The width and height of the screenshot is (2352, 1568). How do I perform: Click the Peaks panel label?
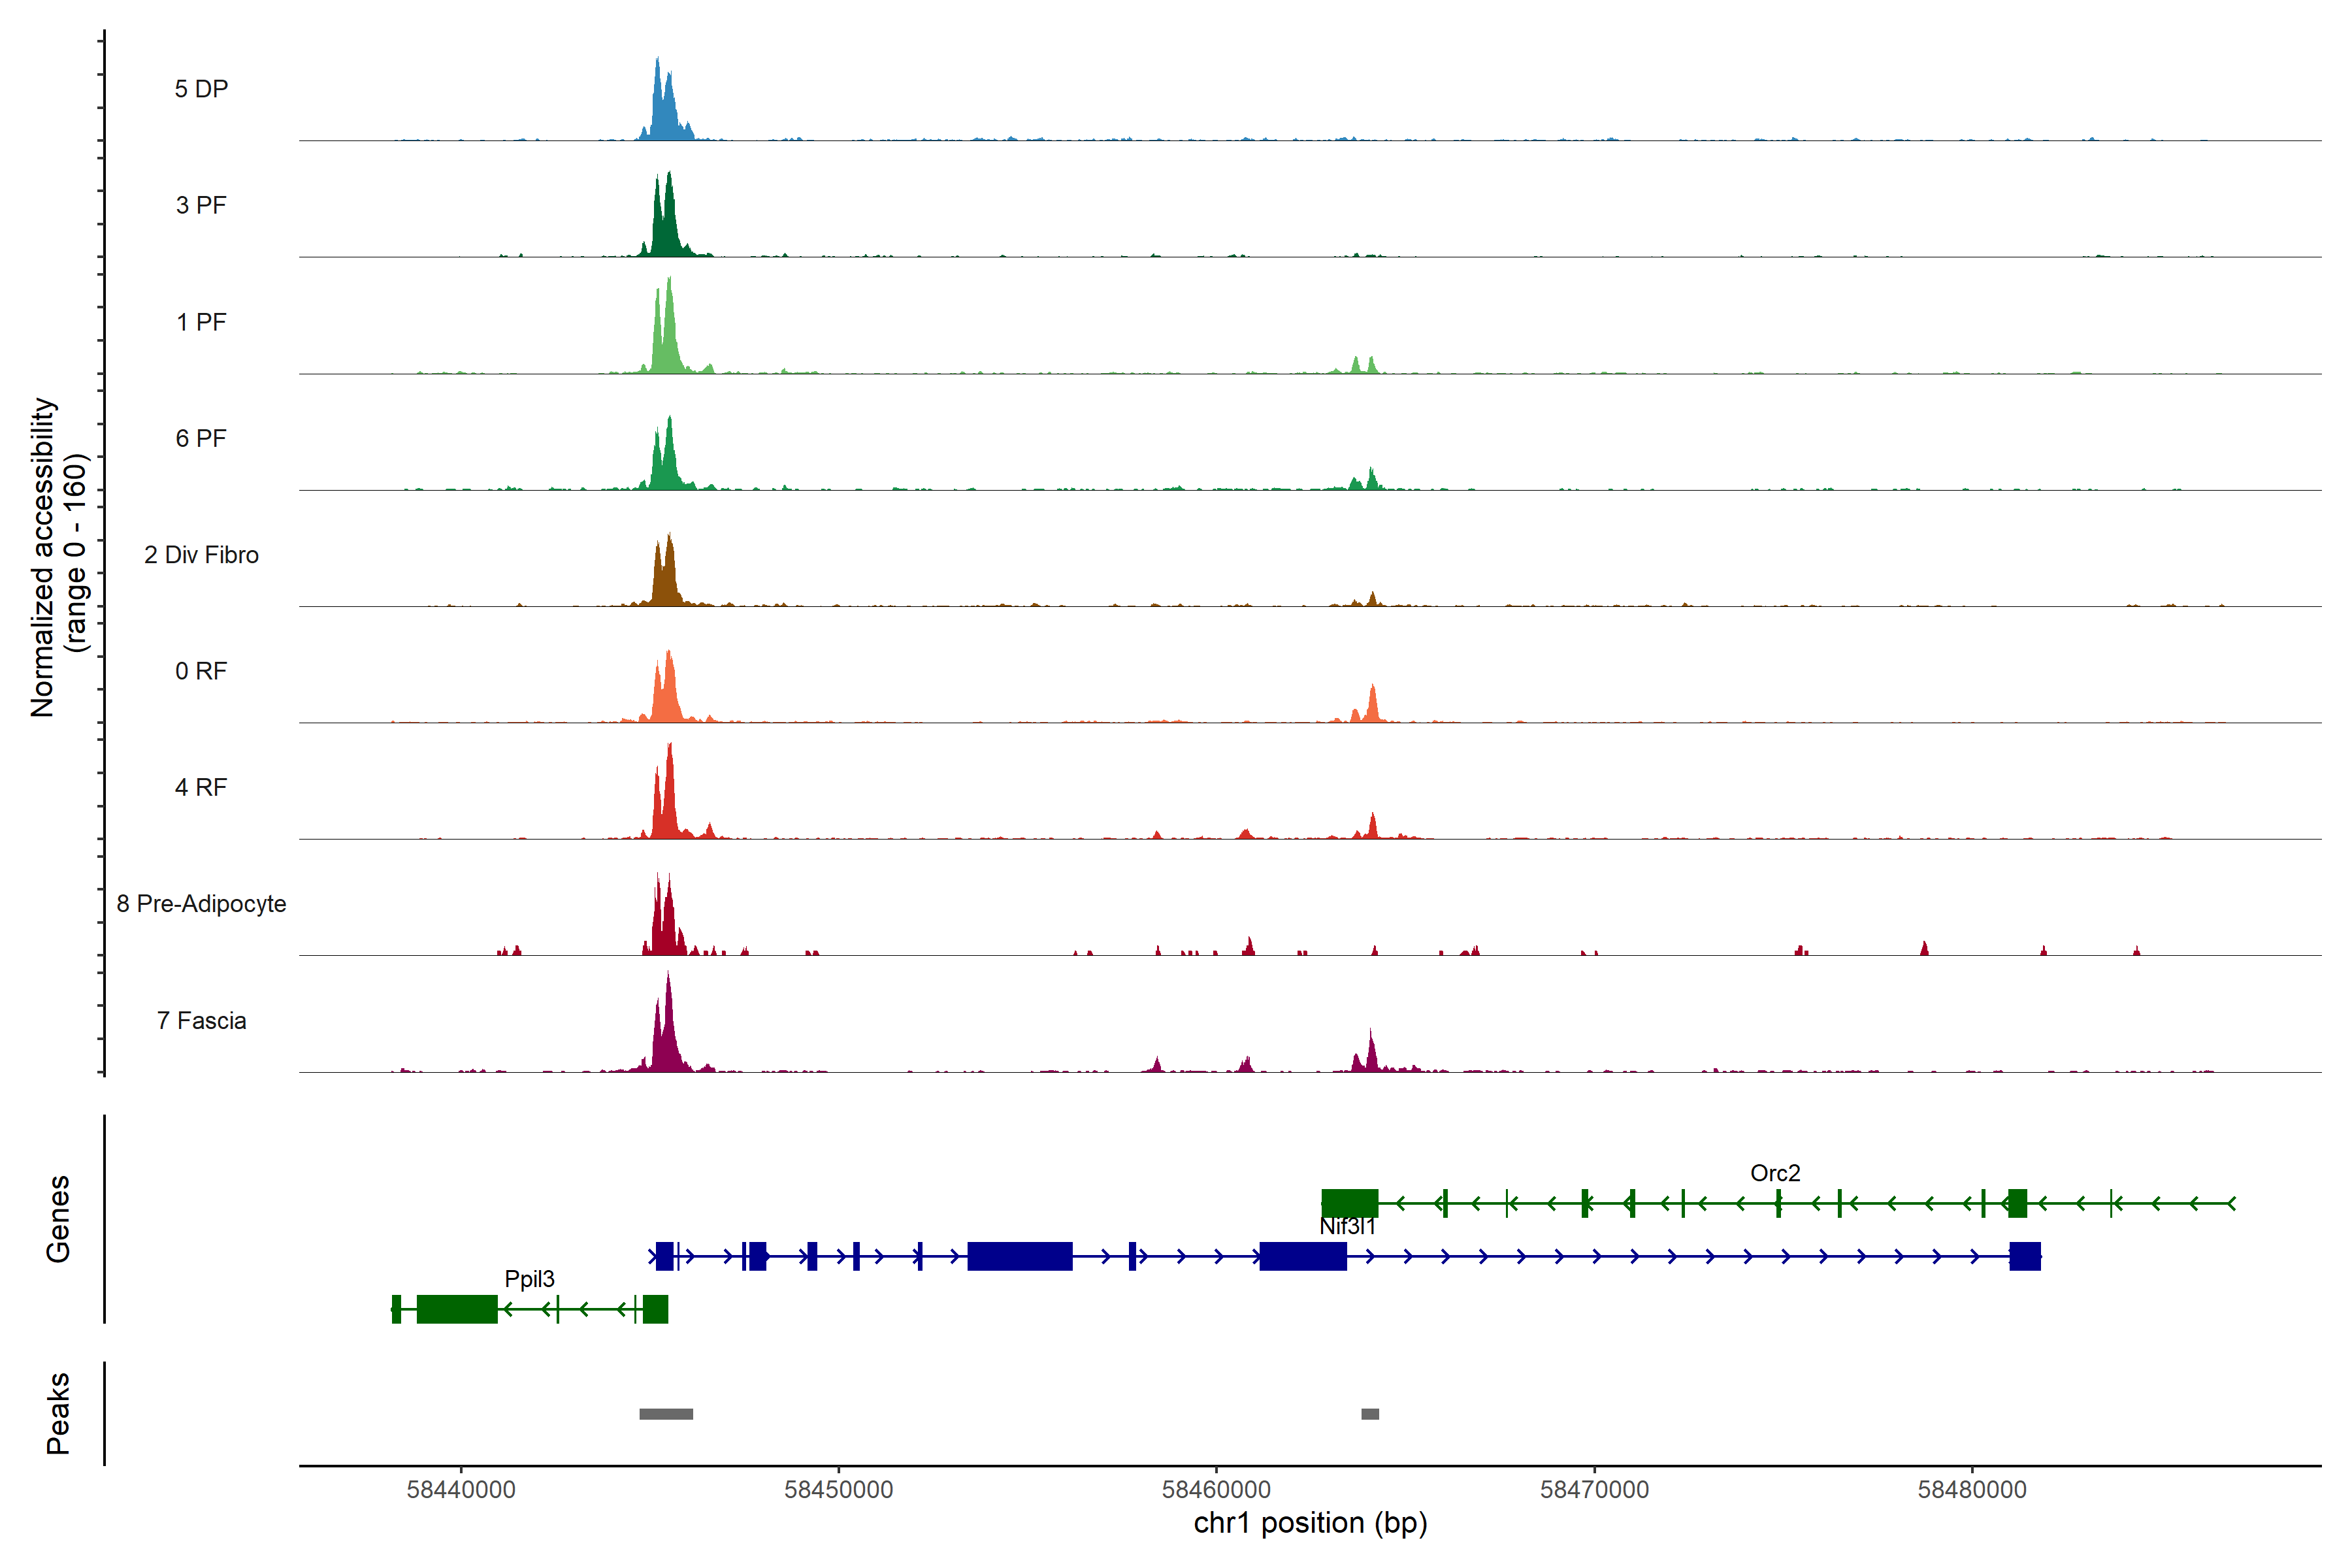58,1412
